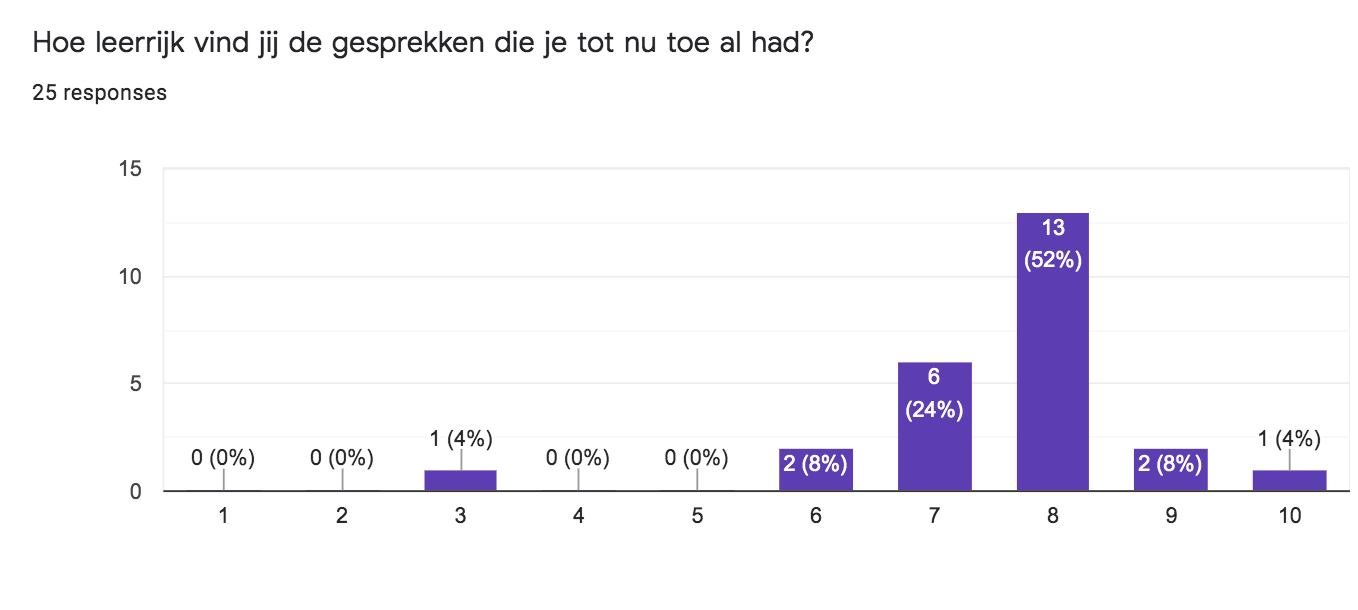Viewport: 1358px width, 610px height.
Task: Click the tallest bar for rating 8
Action: coord(1052,352)
